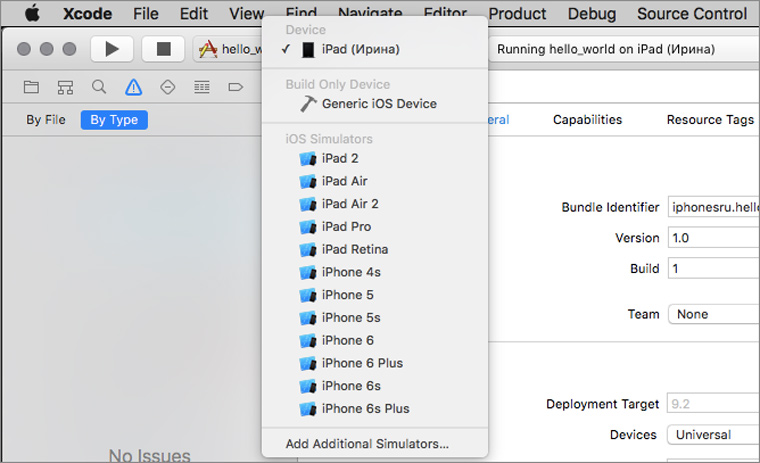The height and width of the screenshot is (463, 760).
Task: Switch issue list to By Type
Action: [114, 120]
